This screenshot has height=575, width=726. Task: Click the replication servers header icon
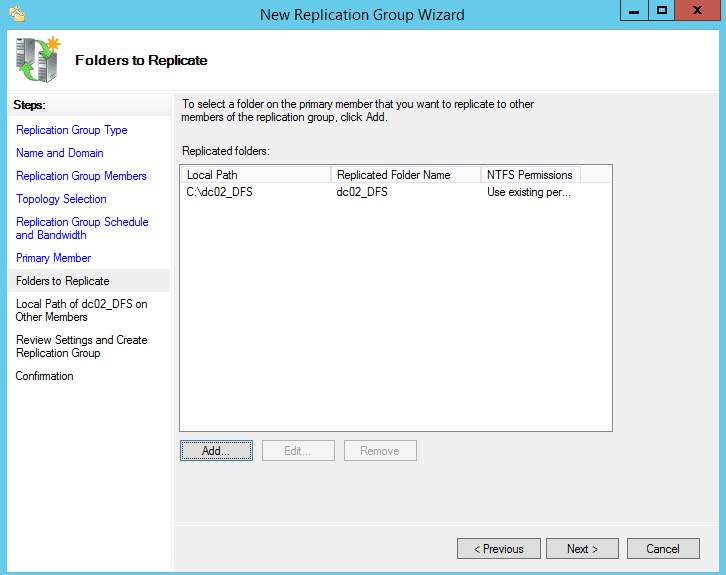38,60
